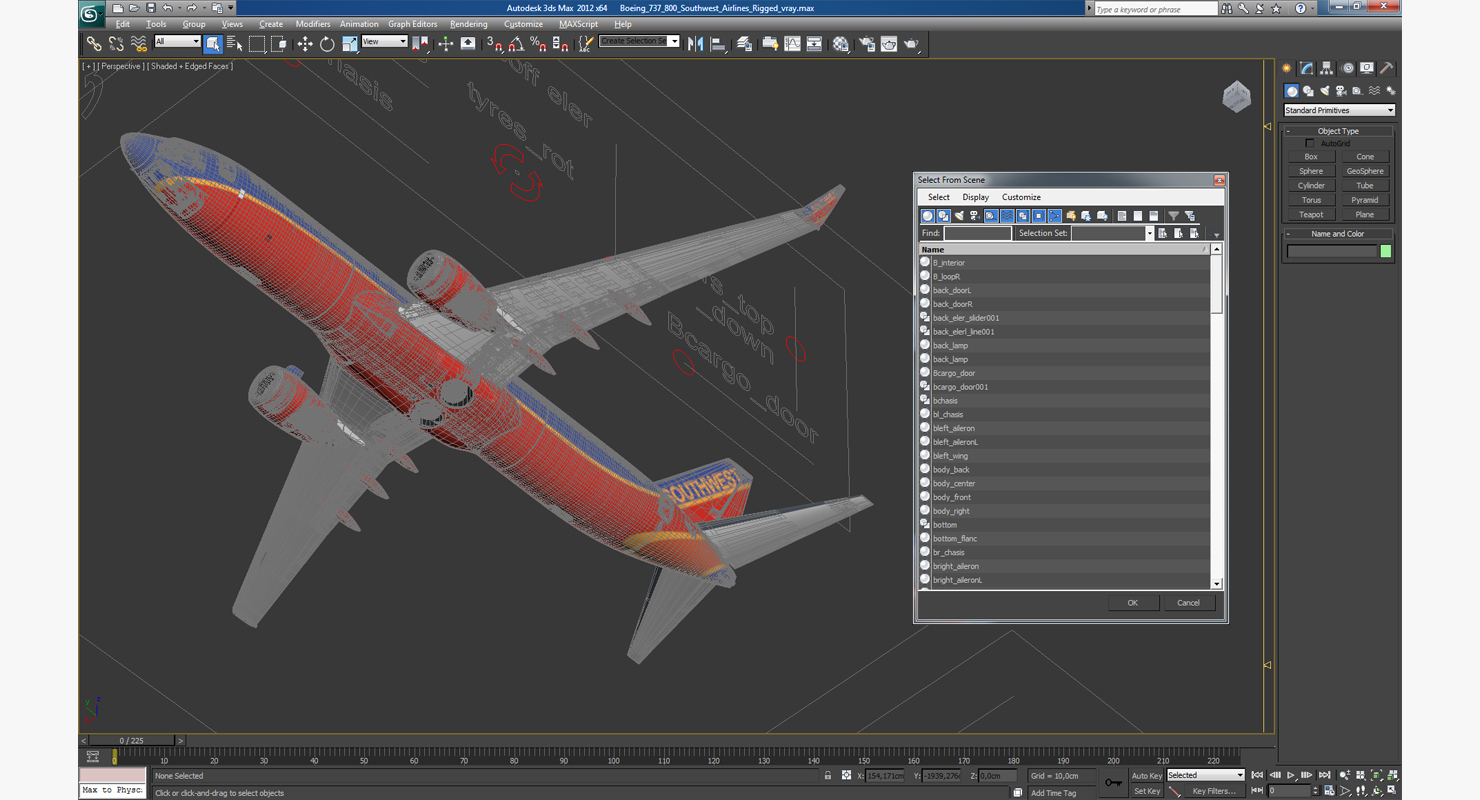Screen dimensions: 1480x800
Task: Select Cameras category in Create panel
Action: coord(1341,91)
